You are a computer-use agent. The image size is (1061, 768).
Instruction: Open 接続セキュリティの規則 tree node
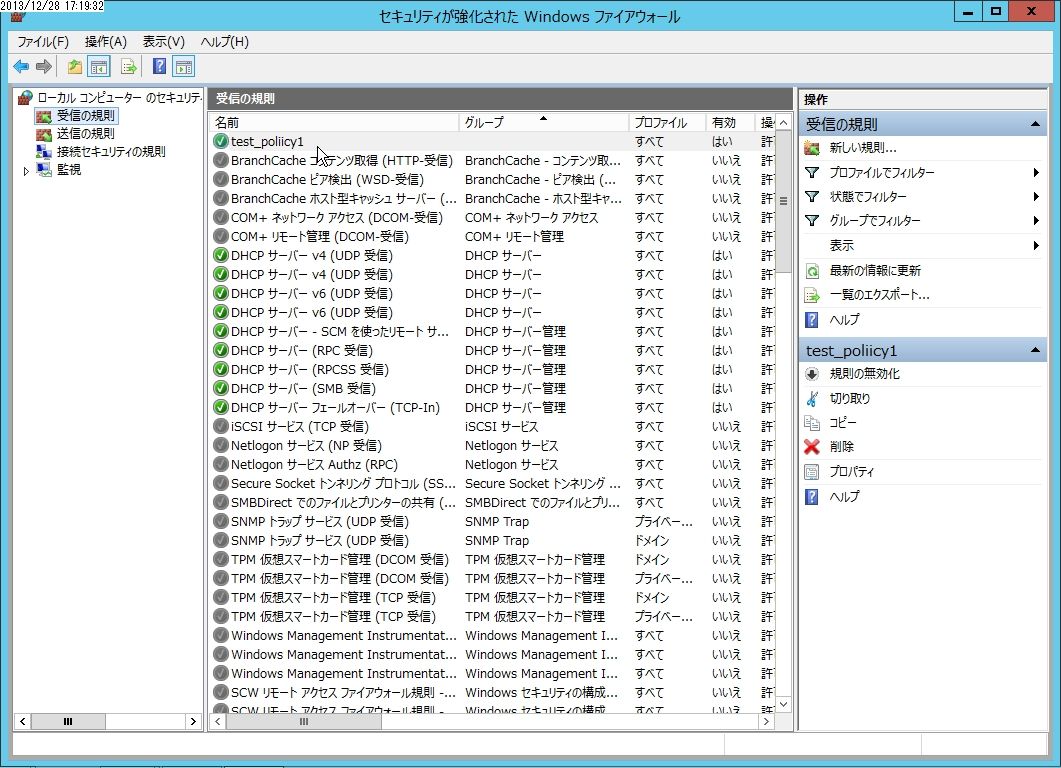[111, 152]
